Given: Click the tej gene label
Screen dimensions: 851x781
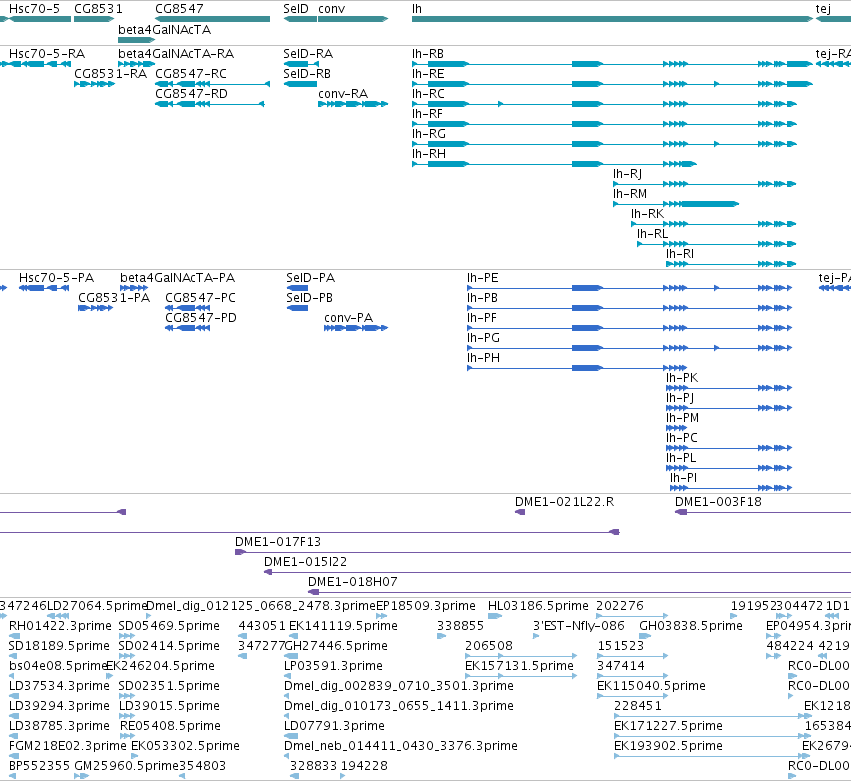Looking at the screenshot, I should [823, 9].
